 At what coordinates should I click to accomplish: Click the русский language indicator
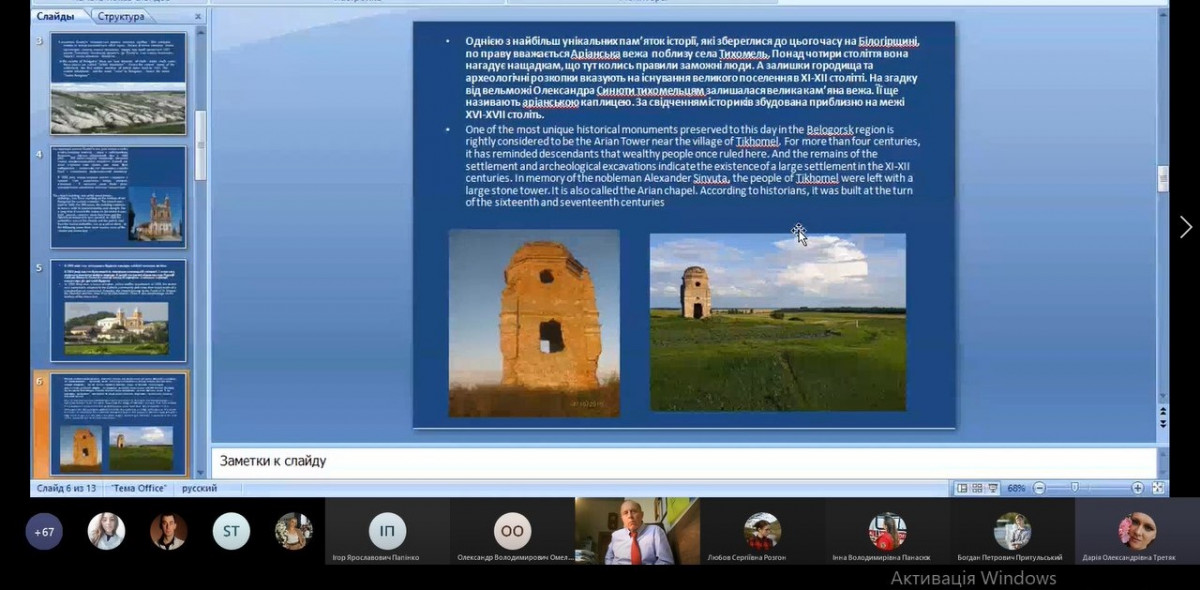coord(199,488)
